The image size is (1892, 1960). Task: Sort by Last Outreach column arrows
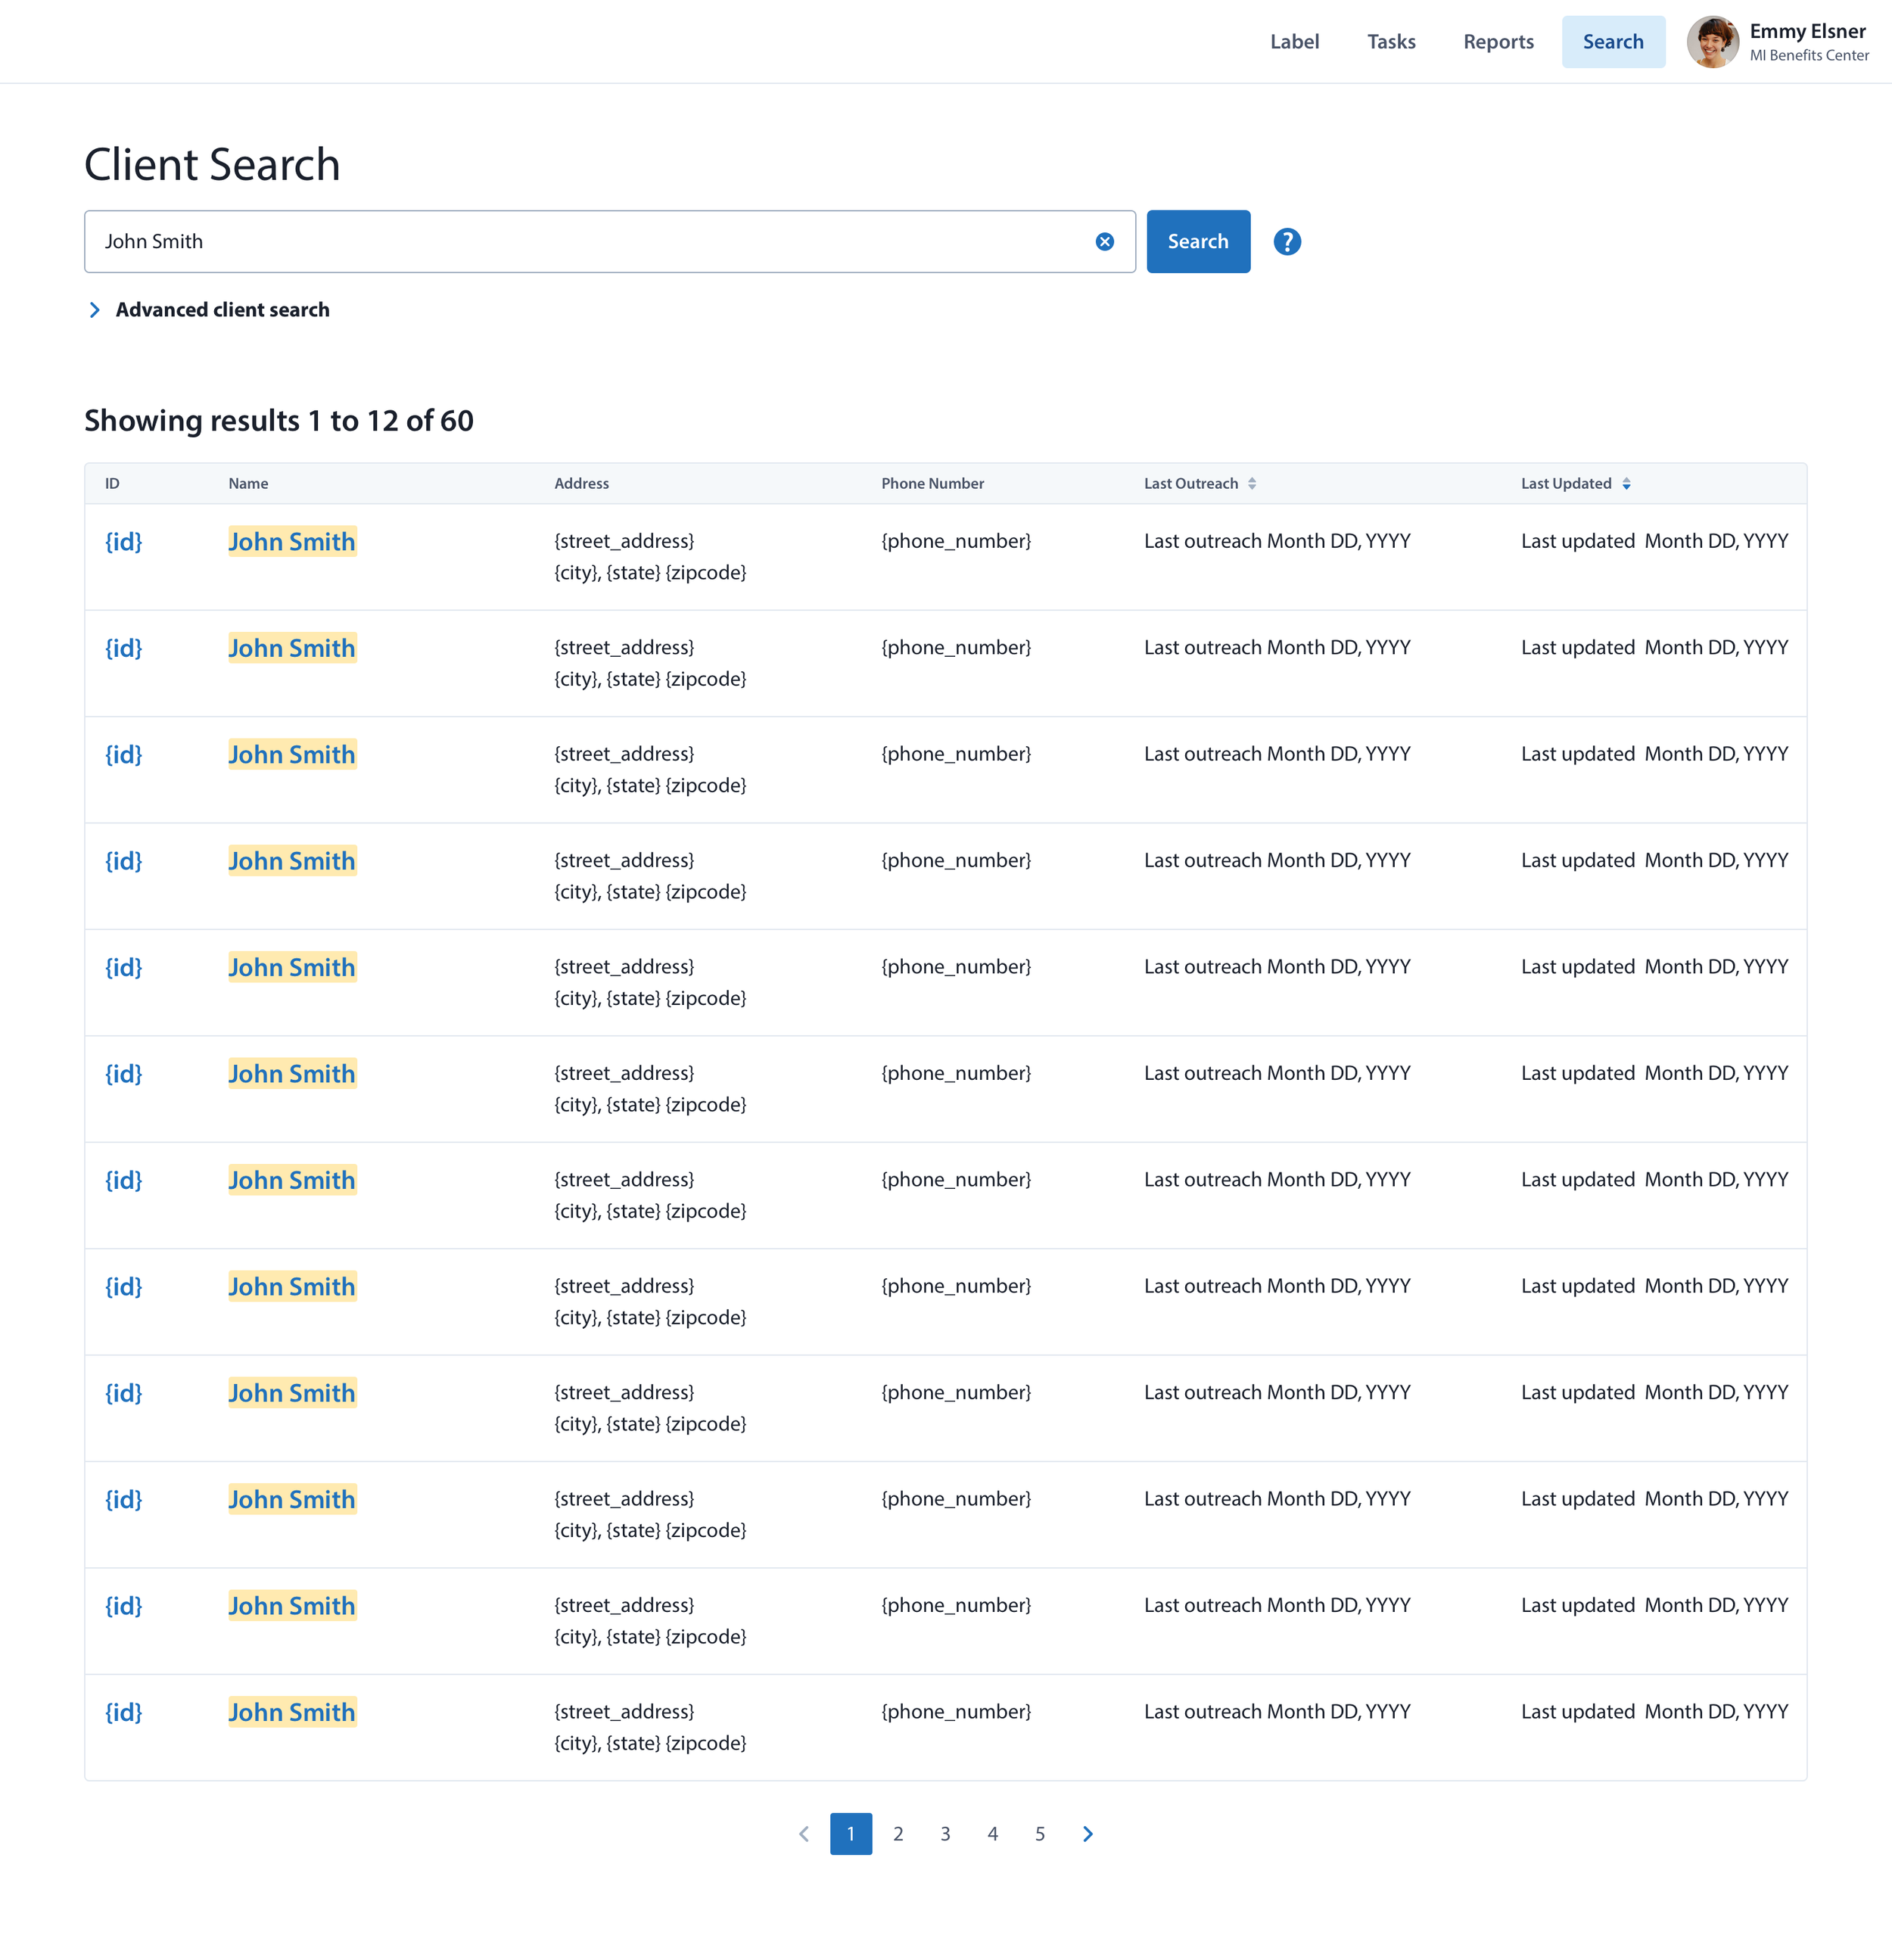[x=1252, y=484]
